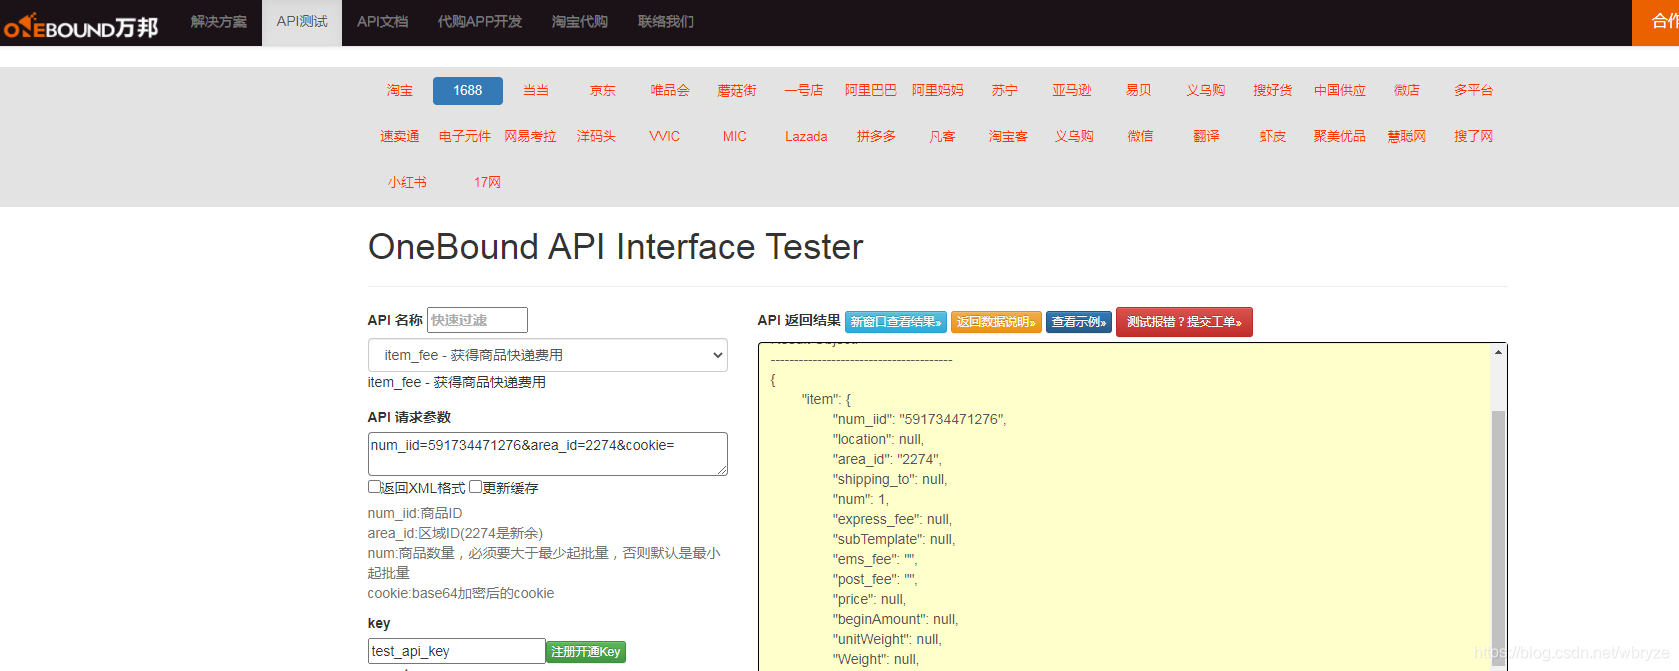The height and width of the screenshot is (671, 1679).
Task: Click the API 请求参数 textarea
Action: [x=547, y=454]
